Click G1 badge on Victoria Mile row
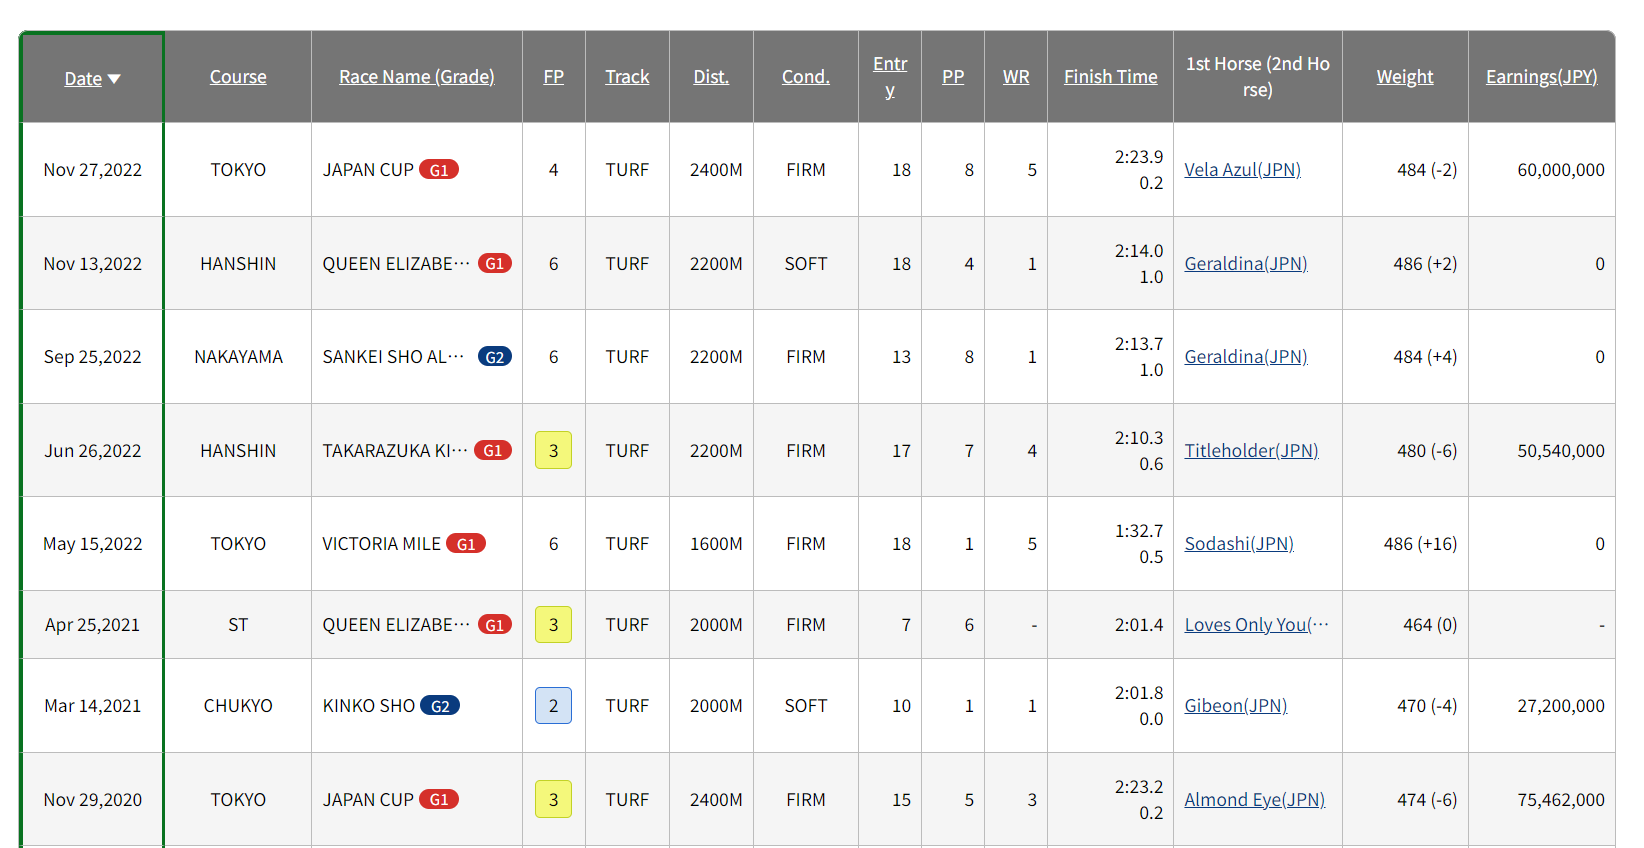 [466, 544]
